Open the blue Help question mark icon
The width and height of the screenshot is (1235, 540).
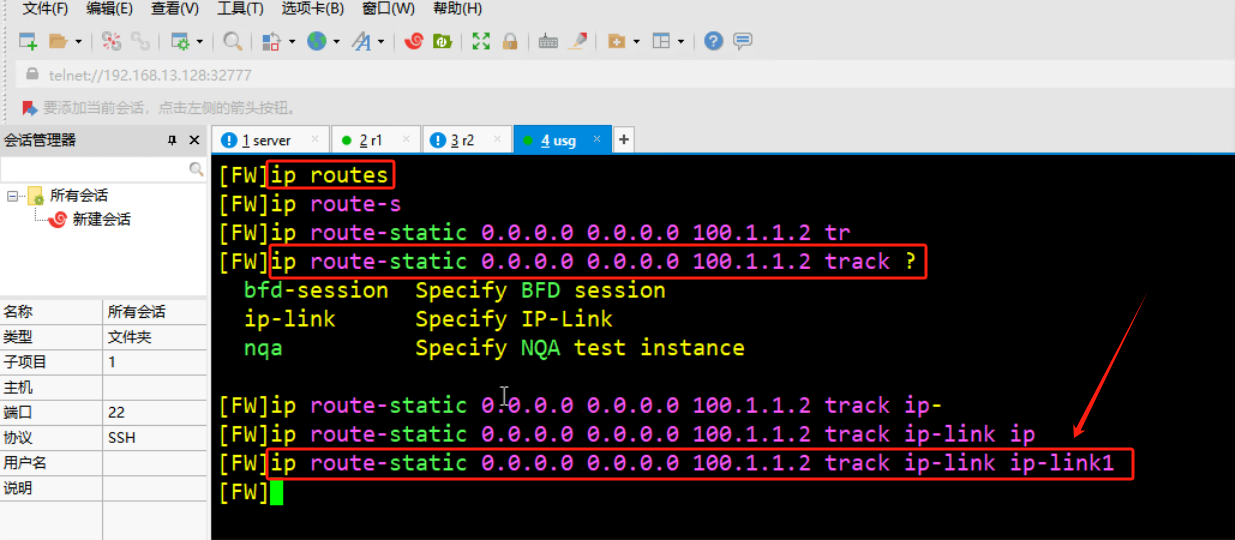(713, 41)
